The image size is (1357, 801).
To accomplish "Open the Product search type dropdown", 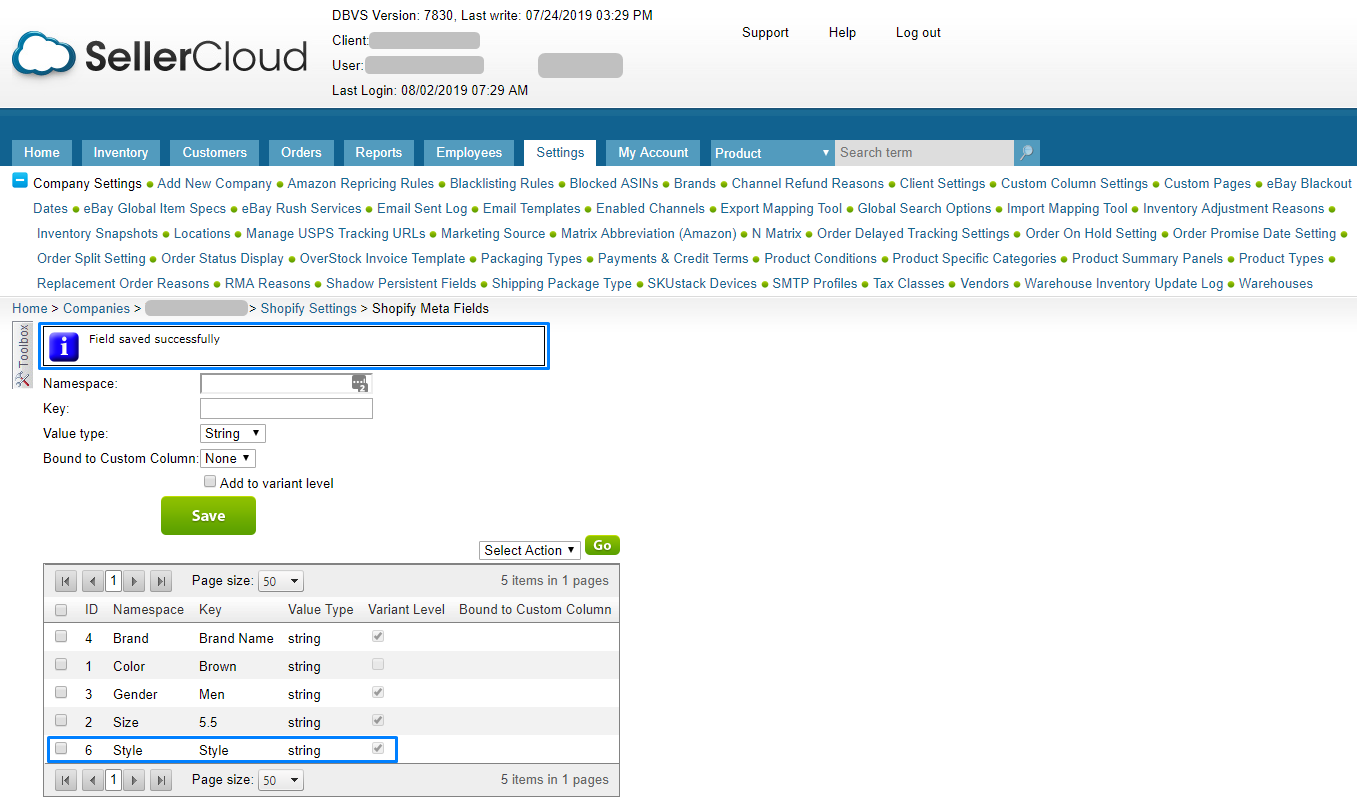I will (773, 153).
